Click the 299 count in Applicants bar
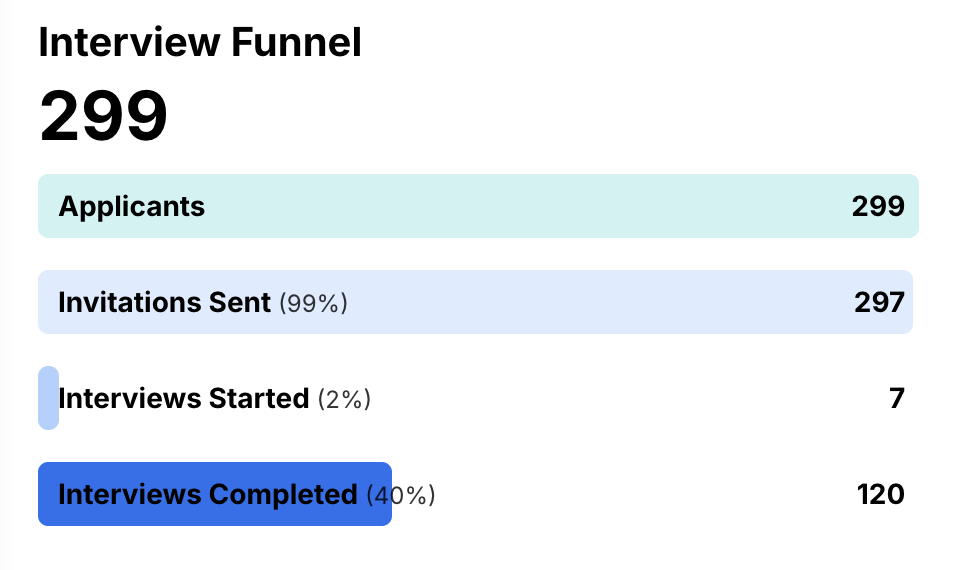The width and height of the screenshot is (978, 570). pyautogui.click(x=878, y=206)
